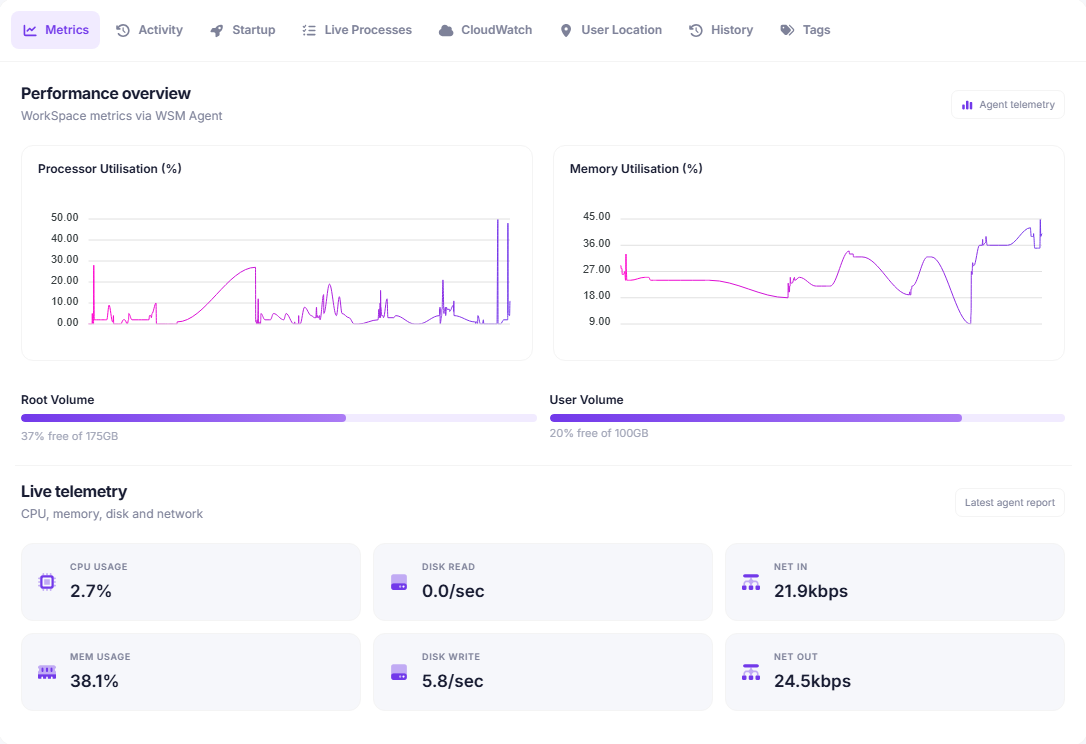Image resolution: width=1086 pixels, height=744 pixels.
Task: Click the Root Volume label
Action: [57, 400]
